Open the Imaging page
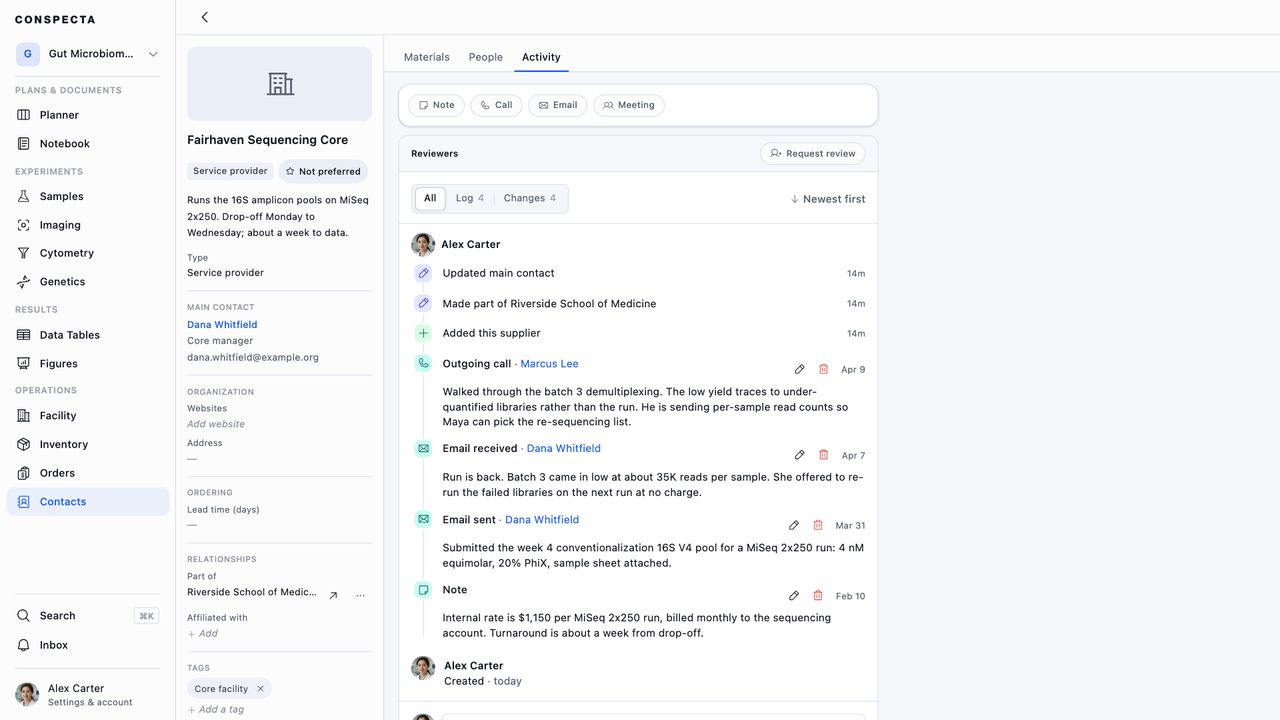Screen dimensions: 1280x720 (x=88, y=225)
